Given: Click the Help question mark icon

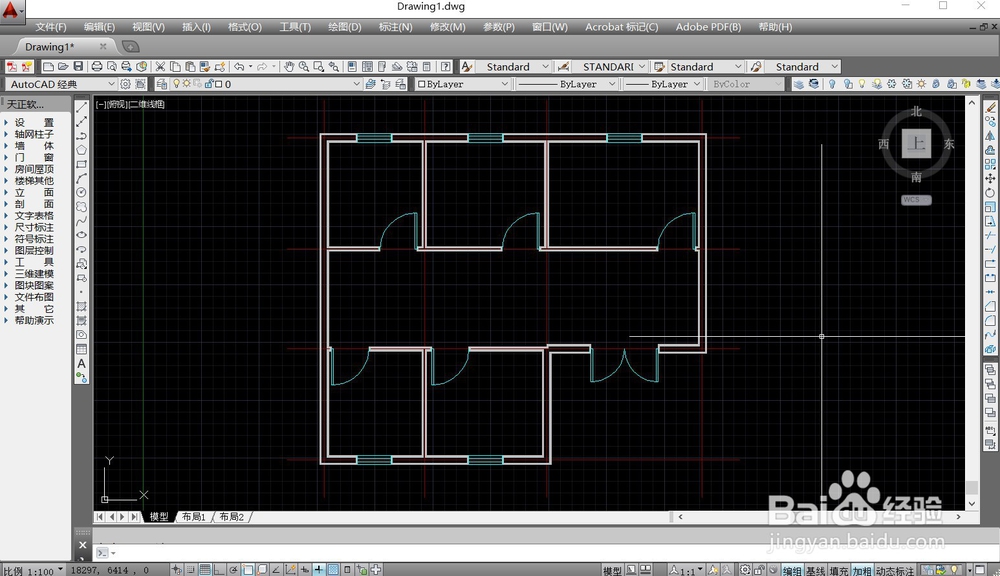Looking at the screenshot, I should (446, 66).
